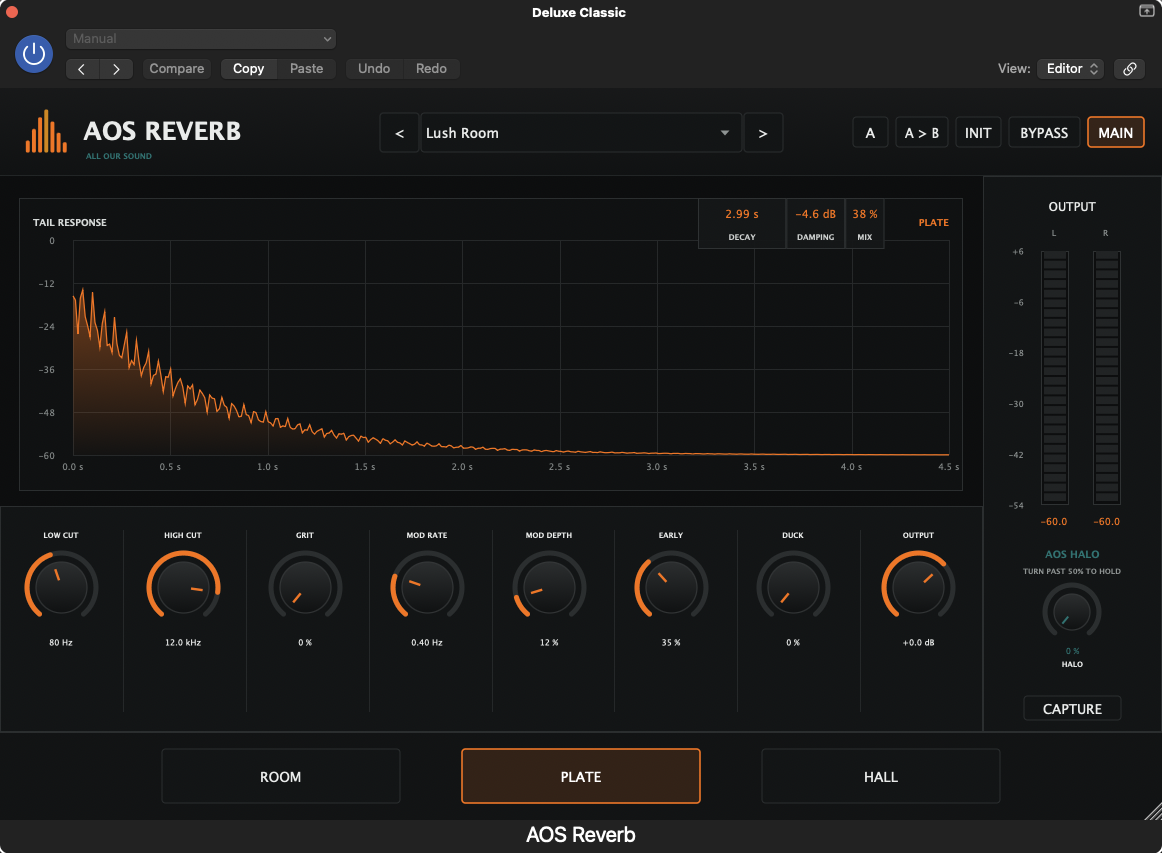
Task: Go to next setting with right chevron
Action: [116, 69]
